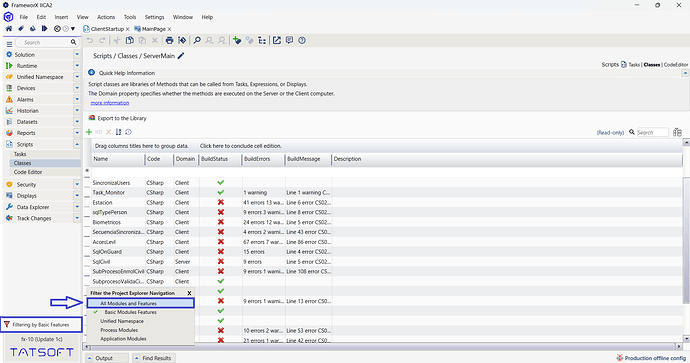Open the Output panel button

(107, 358)
